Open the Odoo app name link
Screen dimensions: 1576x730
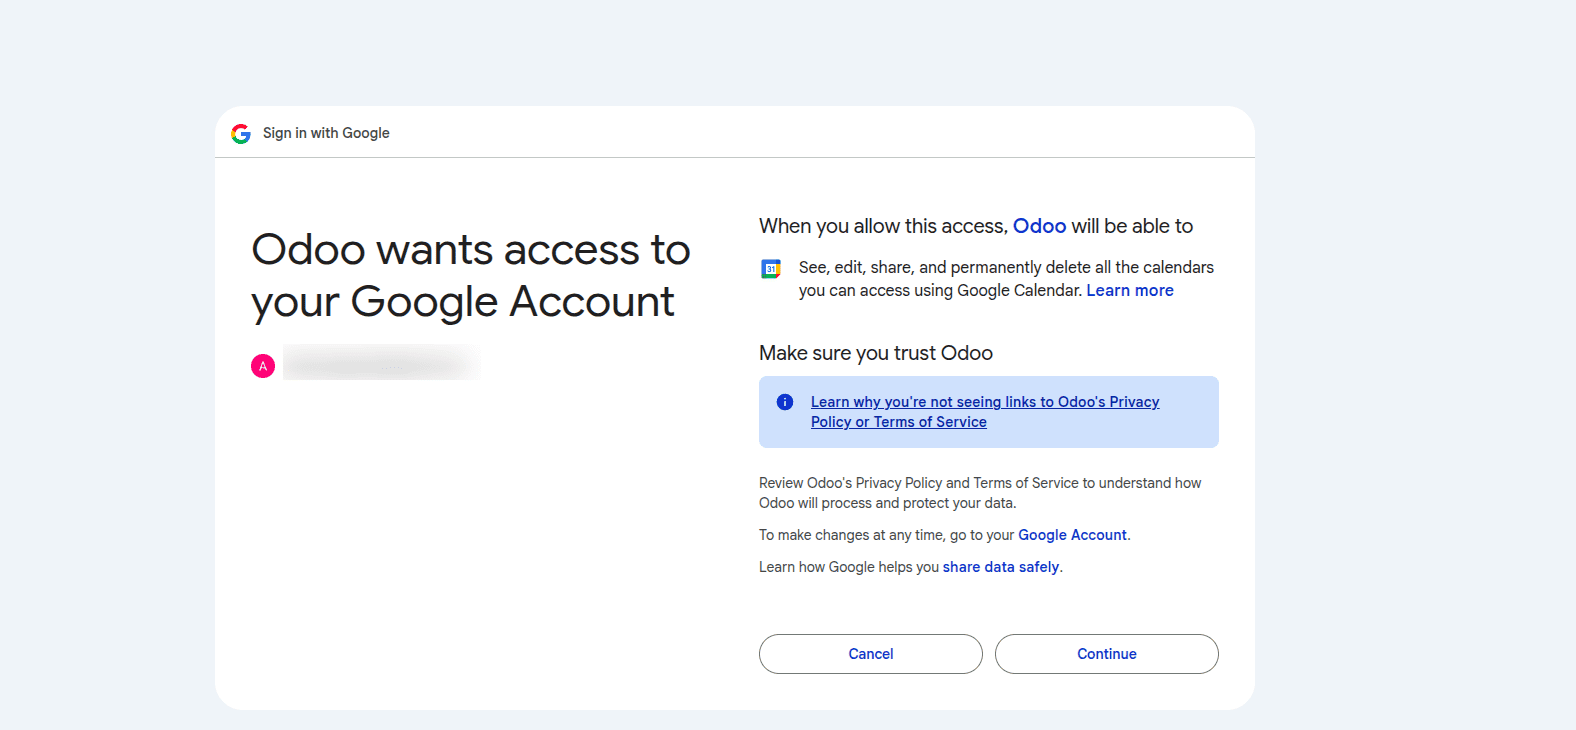coord(1040,226)
